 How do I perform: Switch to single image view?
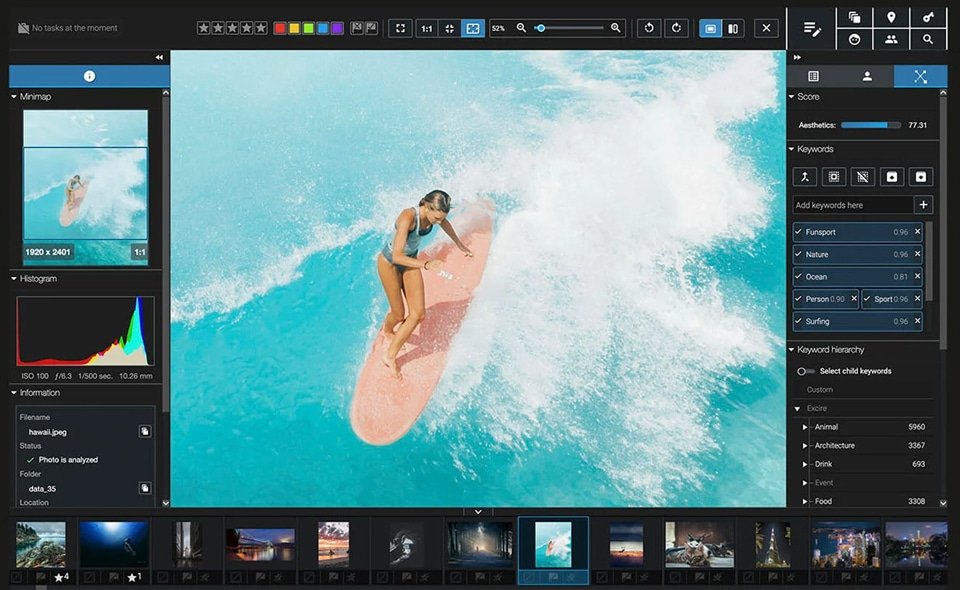click(710, 28)
